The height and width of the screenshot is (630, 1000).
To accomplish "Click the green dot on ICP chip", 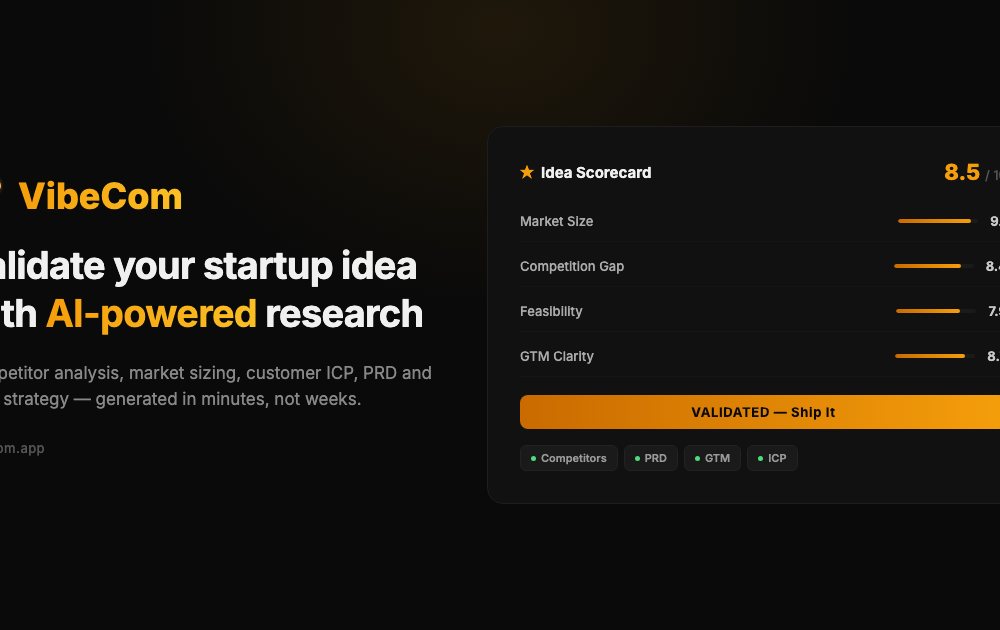I will click(760, 458).
